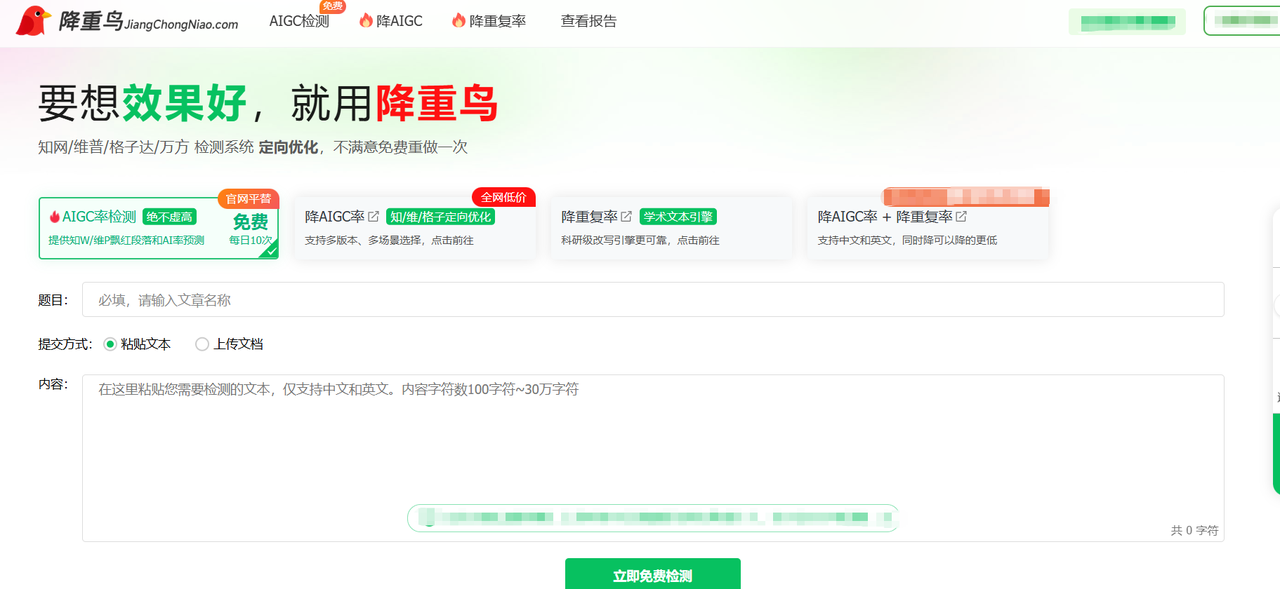
Task: Click the green floating tab on the right edge
Action: 1276,453
